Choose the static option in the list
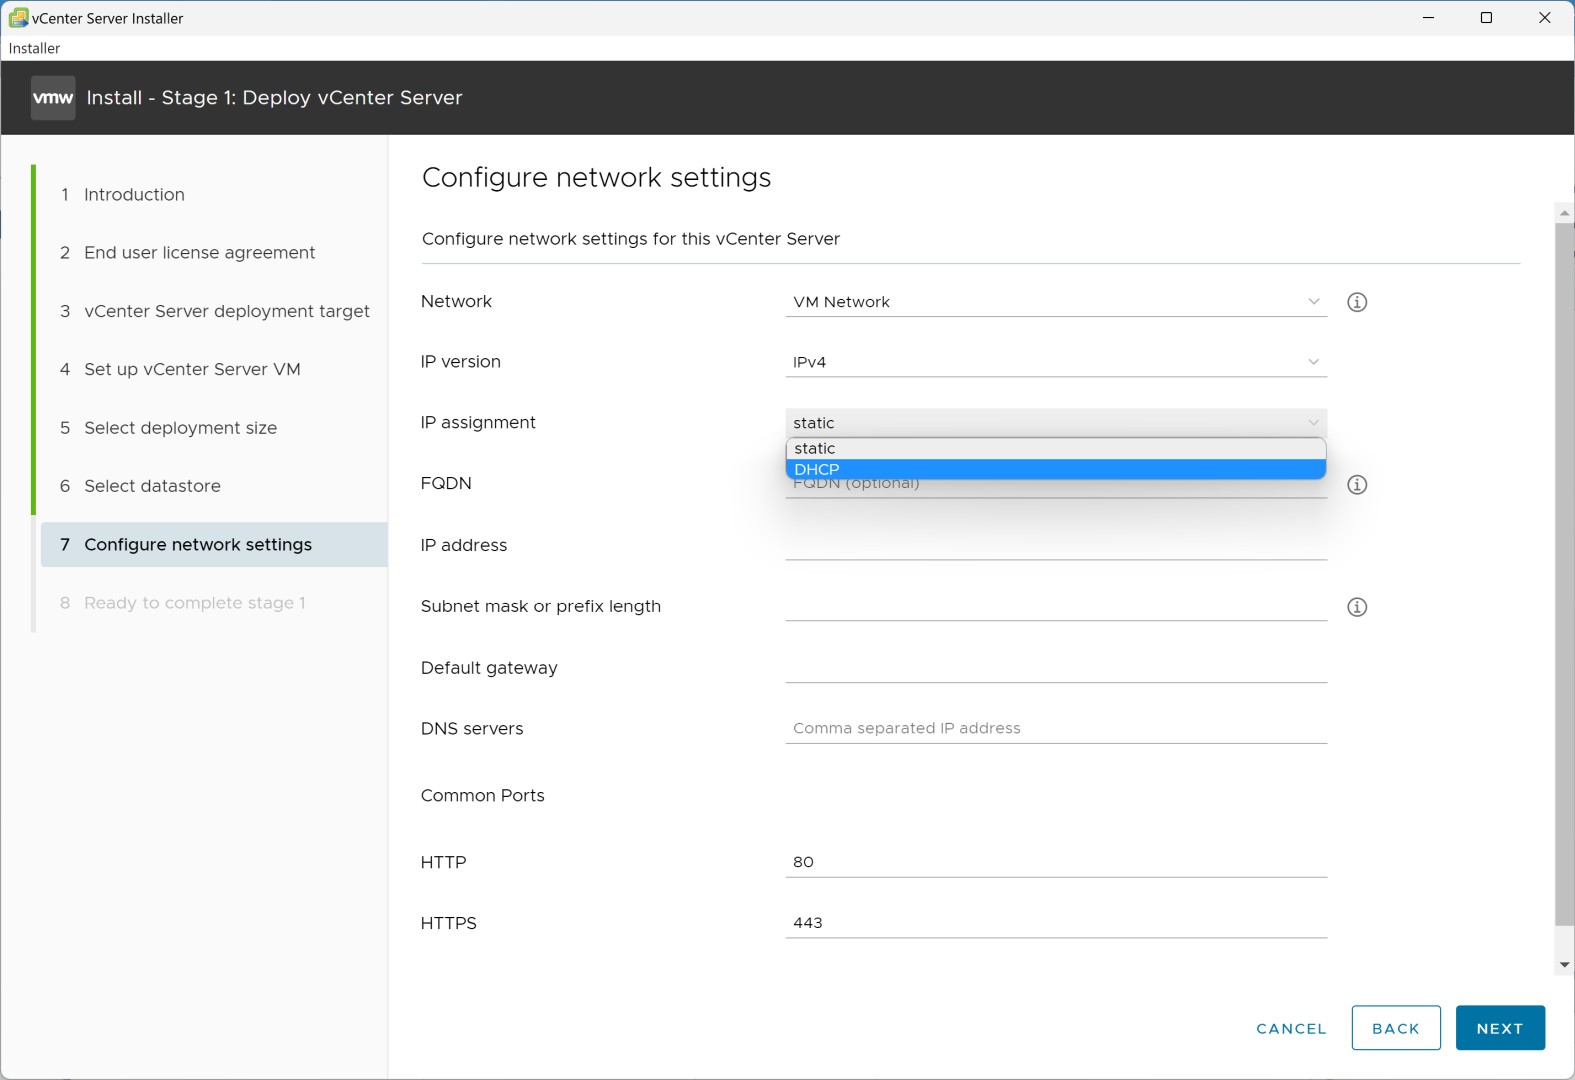The width and height of the screenshot is (1575, 1080). [1056, 449]
